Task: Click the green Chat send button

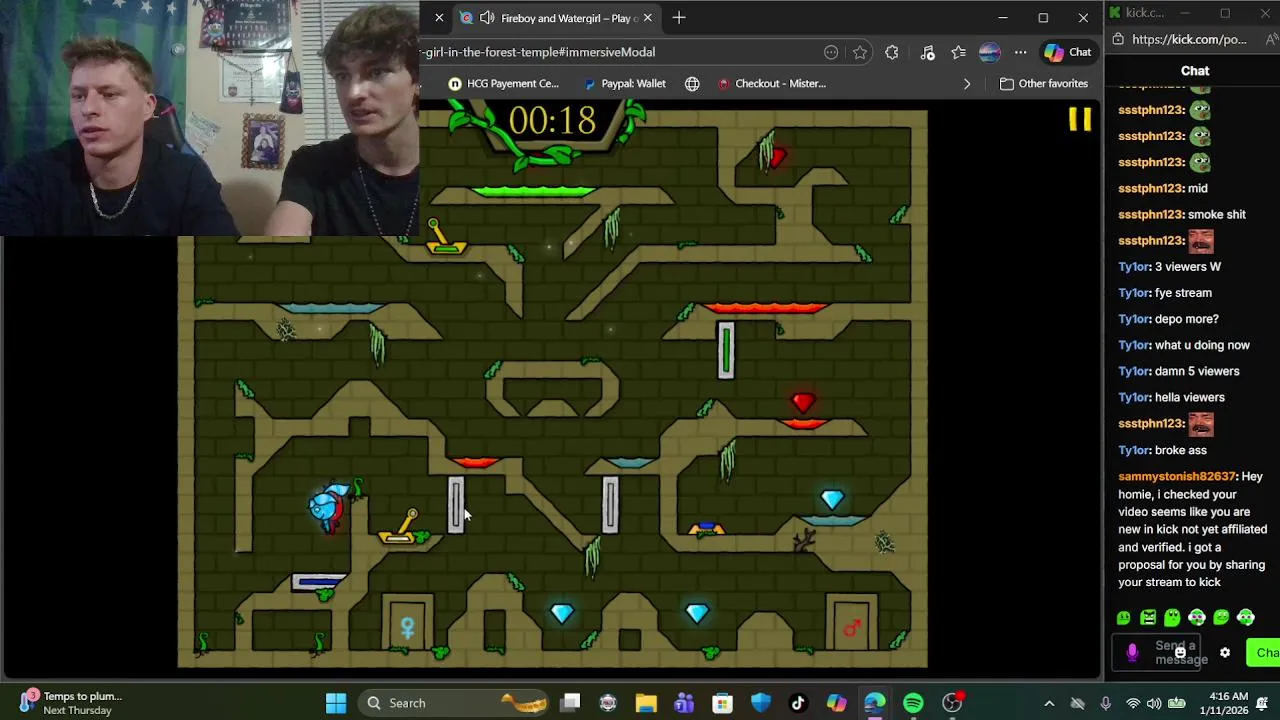Action: [1263, 653]
